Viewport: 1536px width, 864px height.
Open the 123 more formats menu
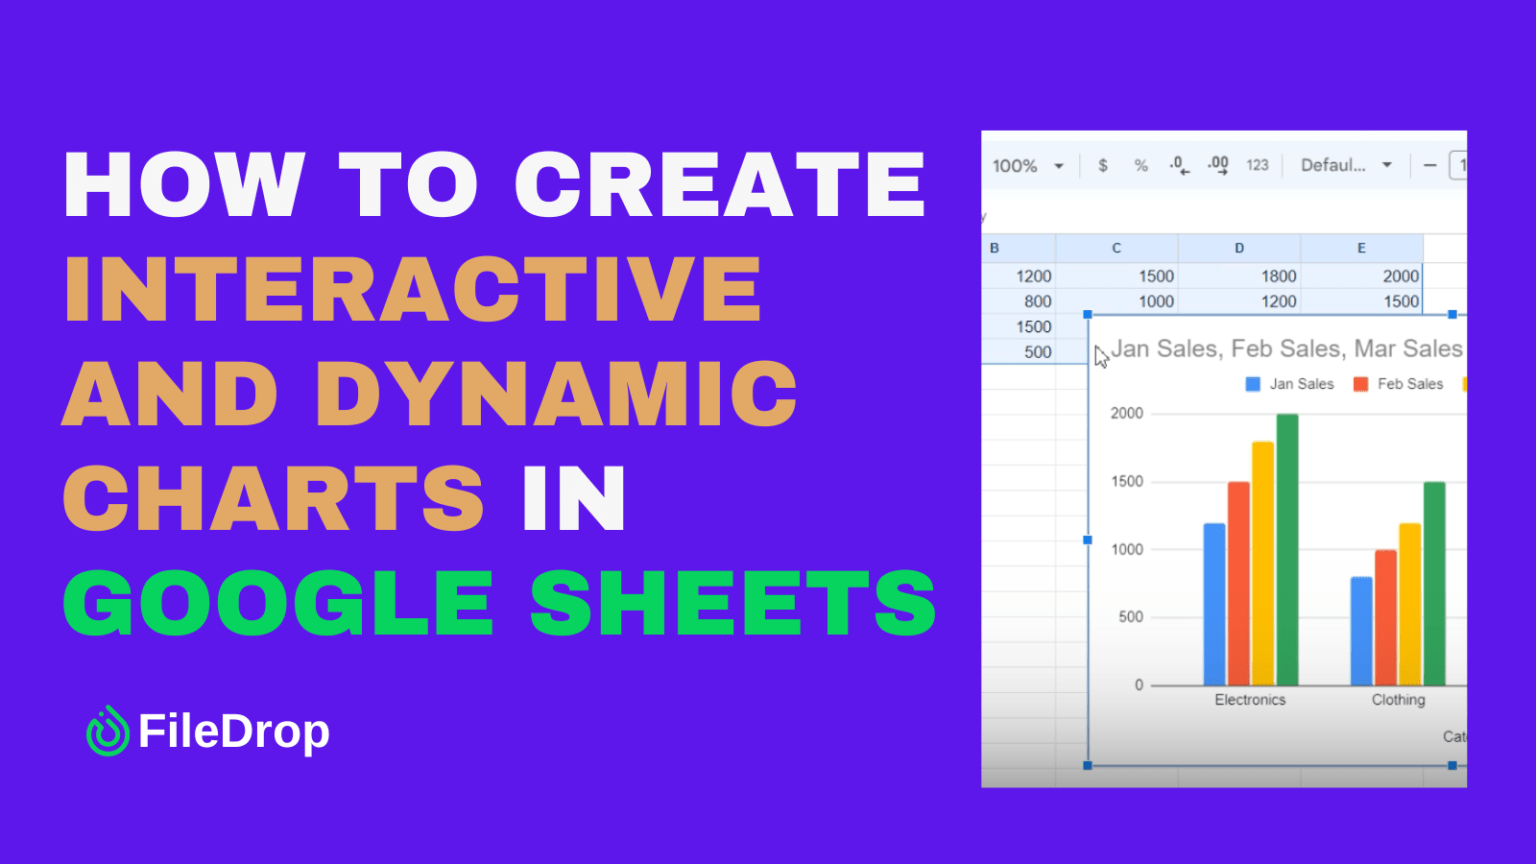coord(1257,166)
